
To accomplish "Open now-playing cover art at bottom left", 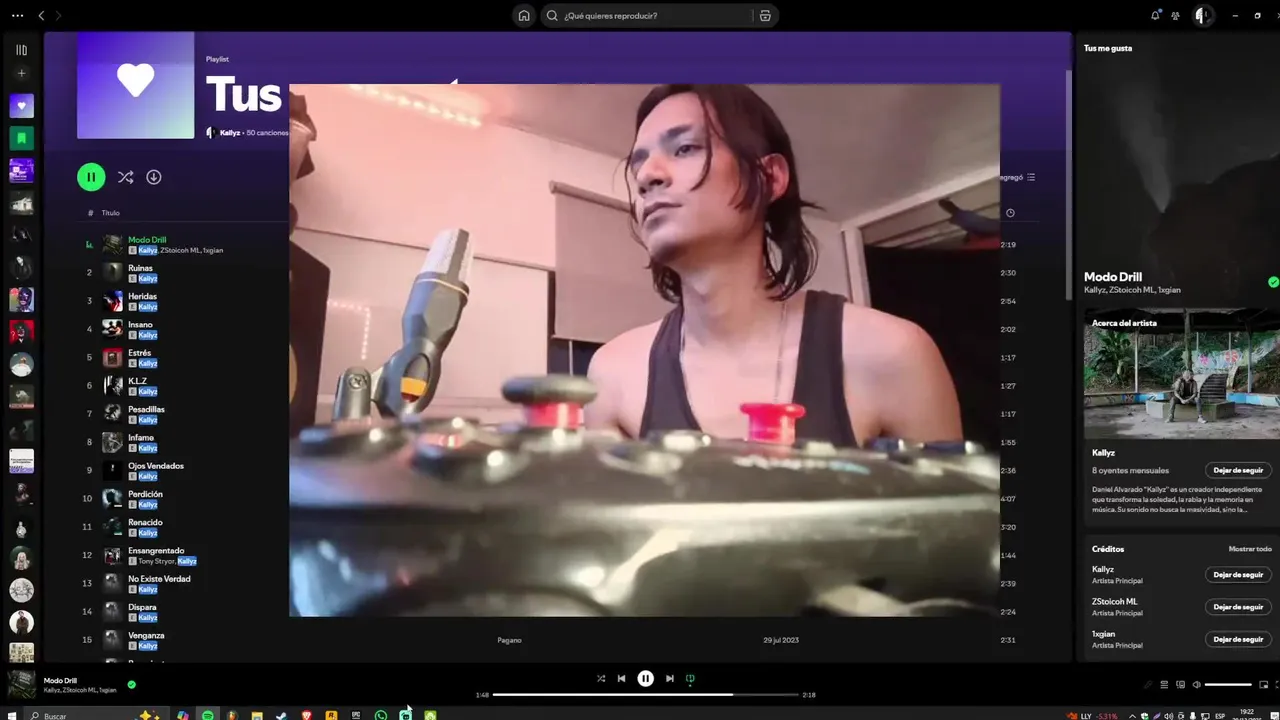I will point(22,684).
